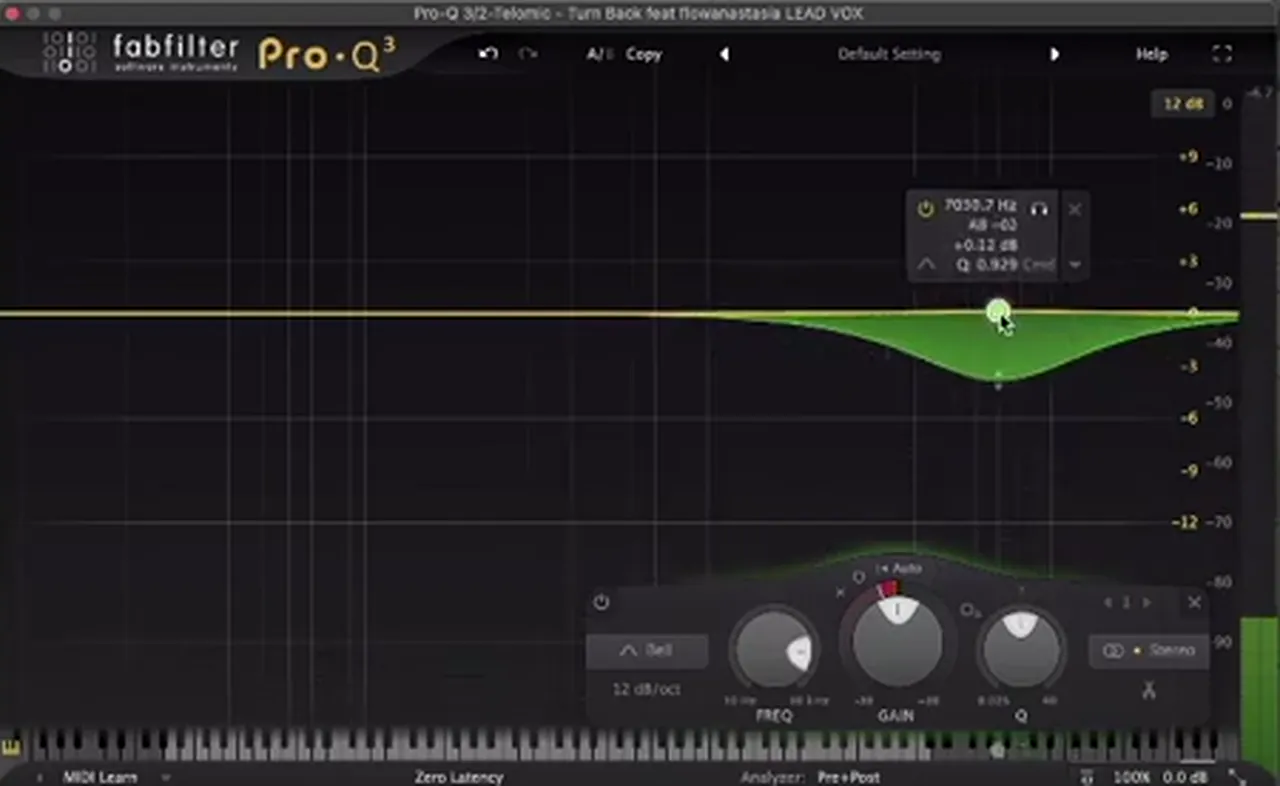Select the next band with the right arrow
The height and width of the screenshot is (786, 1280).
[1146, 602]
